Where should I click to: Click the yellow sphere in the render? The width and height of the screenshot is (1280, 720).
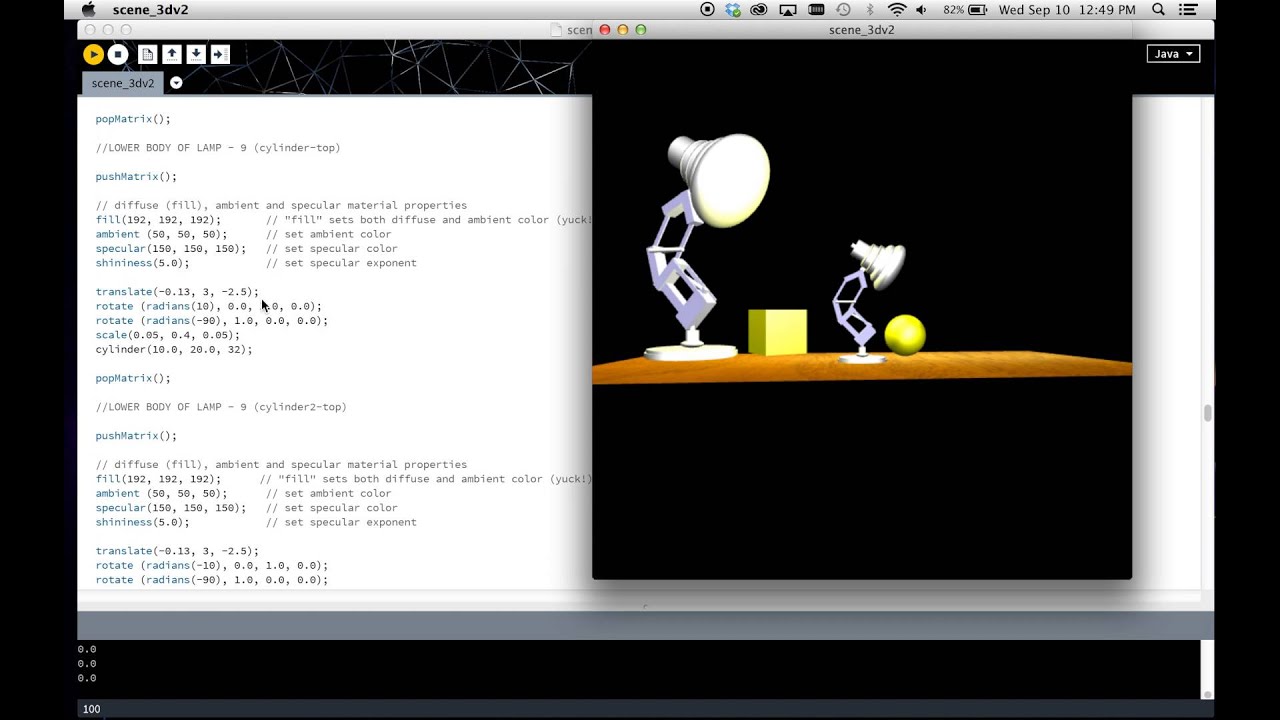(905, 335)
